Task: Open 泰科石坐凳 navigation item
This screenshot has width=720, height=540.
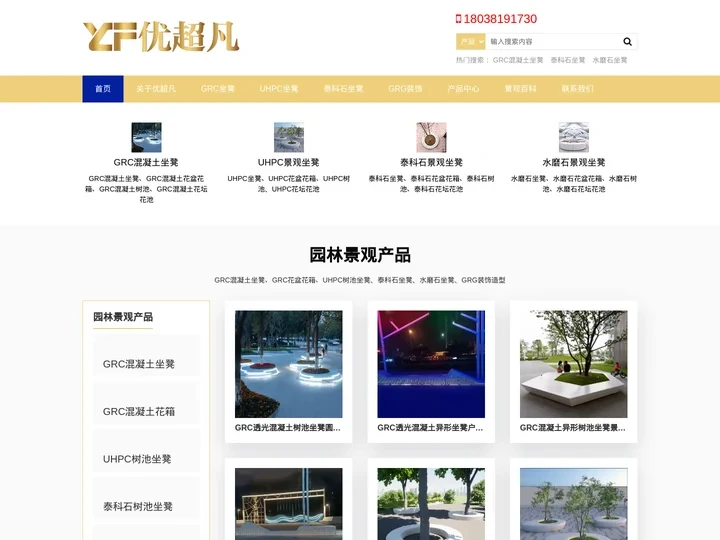Action: [x=343, y=89]
